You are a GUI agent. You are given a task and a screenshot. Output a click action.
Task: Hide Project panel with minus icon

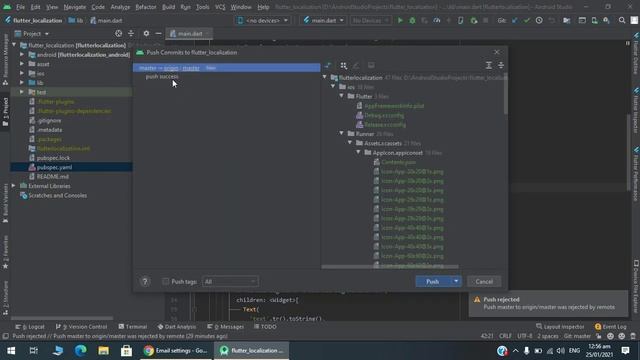tap(158, 33)
